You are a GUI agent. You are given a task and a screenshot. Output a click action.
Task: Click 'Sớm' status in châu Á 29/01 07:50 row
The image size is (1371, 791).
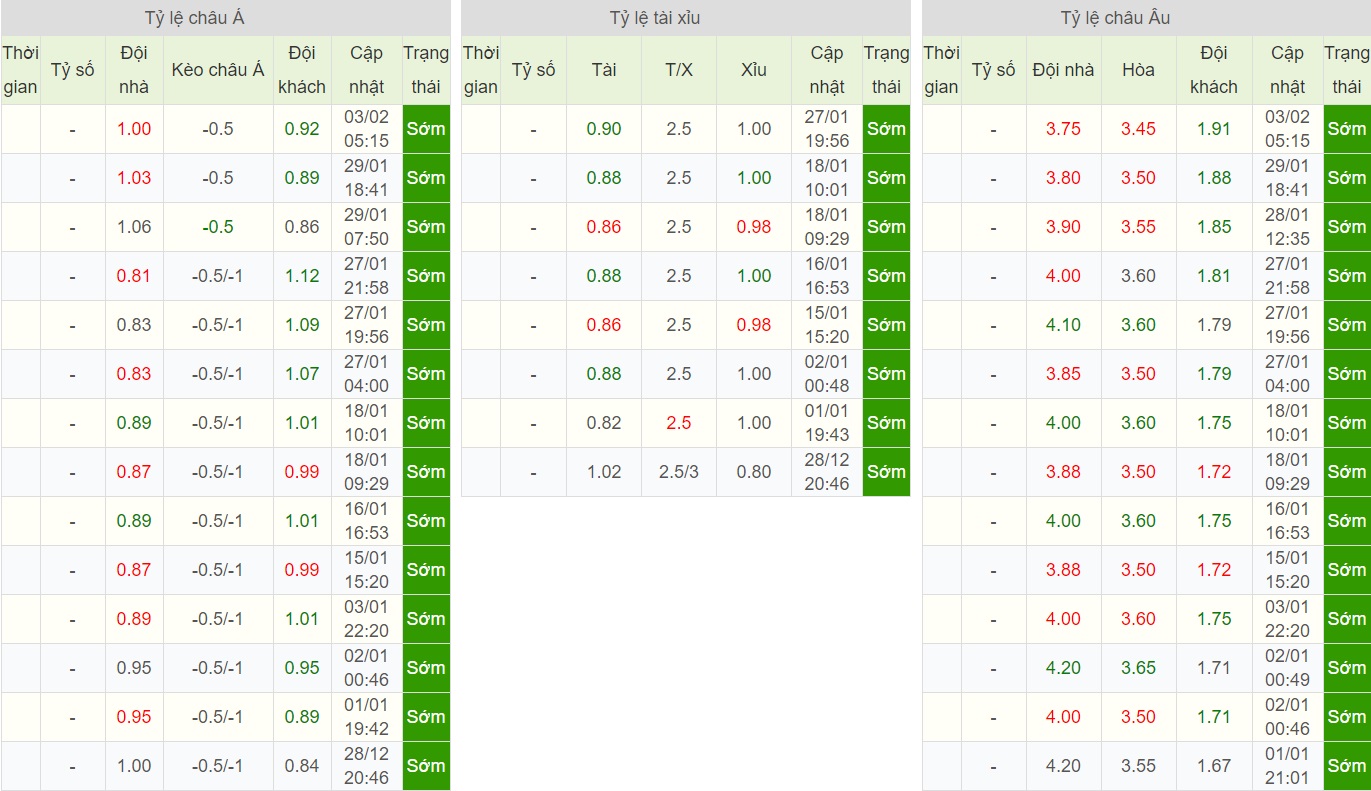click(426, 227)
